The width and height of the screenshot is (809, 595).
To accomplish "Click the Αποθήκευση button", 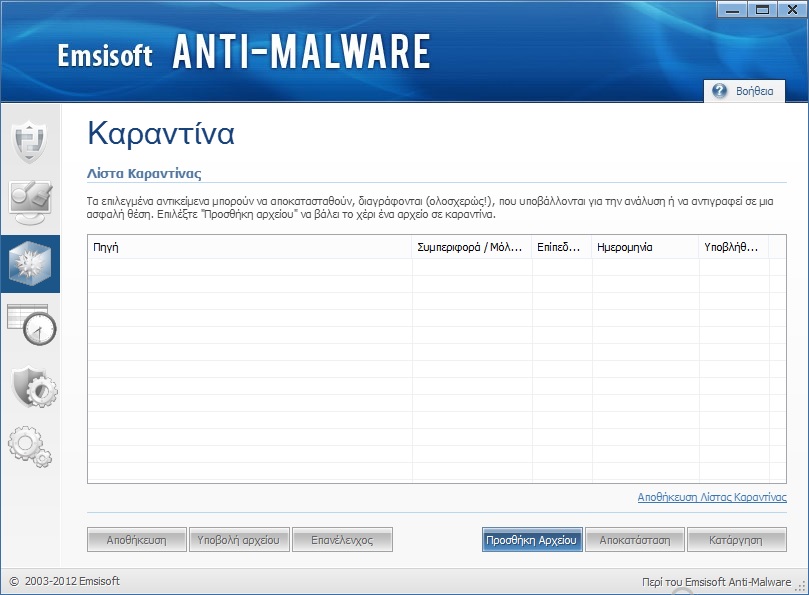I will (137, 540).
